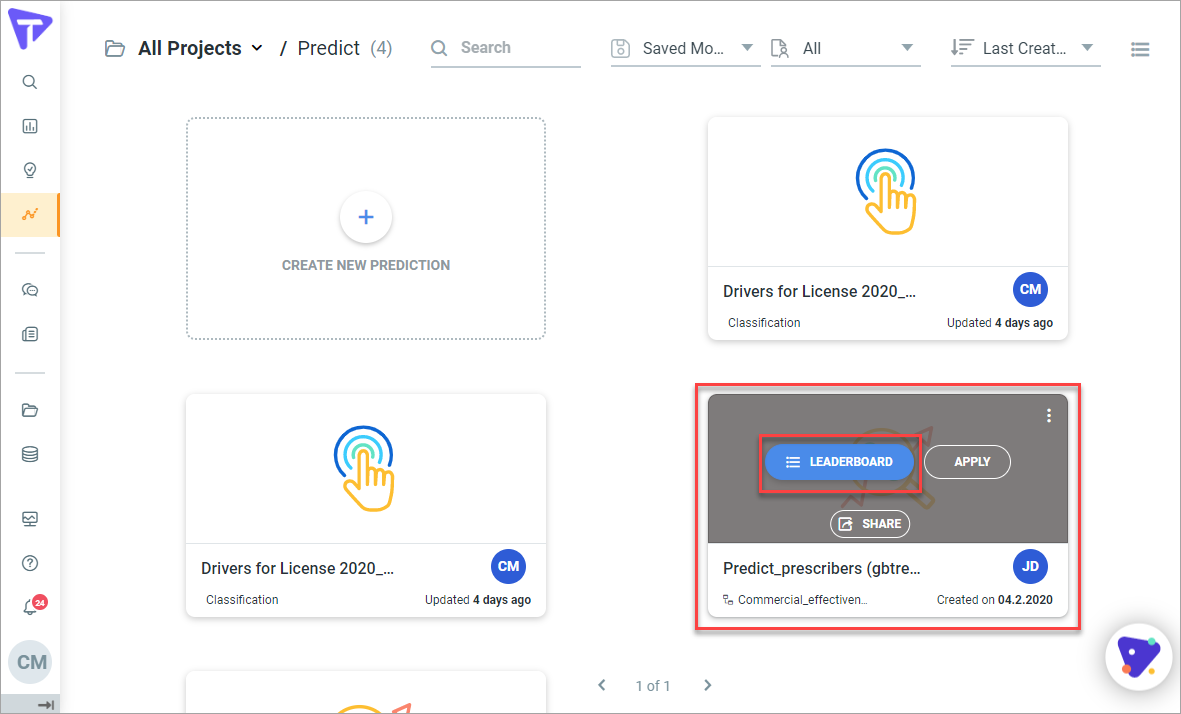Open the All Projects dropdown
This screenshot has width=1181, height=714.
tap(200, 48)
